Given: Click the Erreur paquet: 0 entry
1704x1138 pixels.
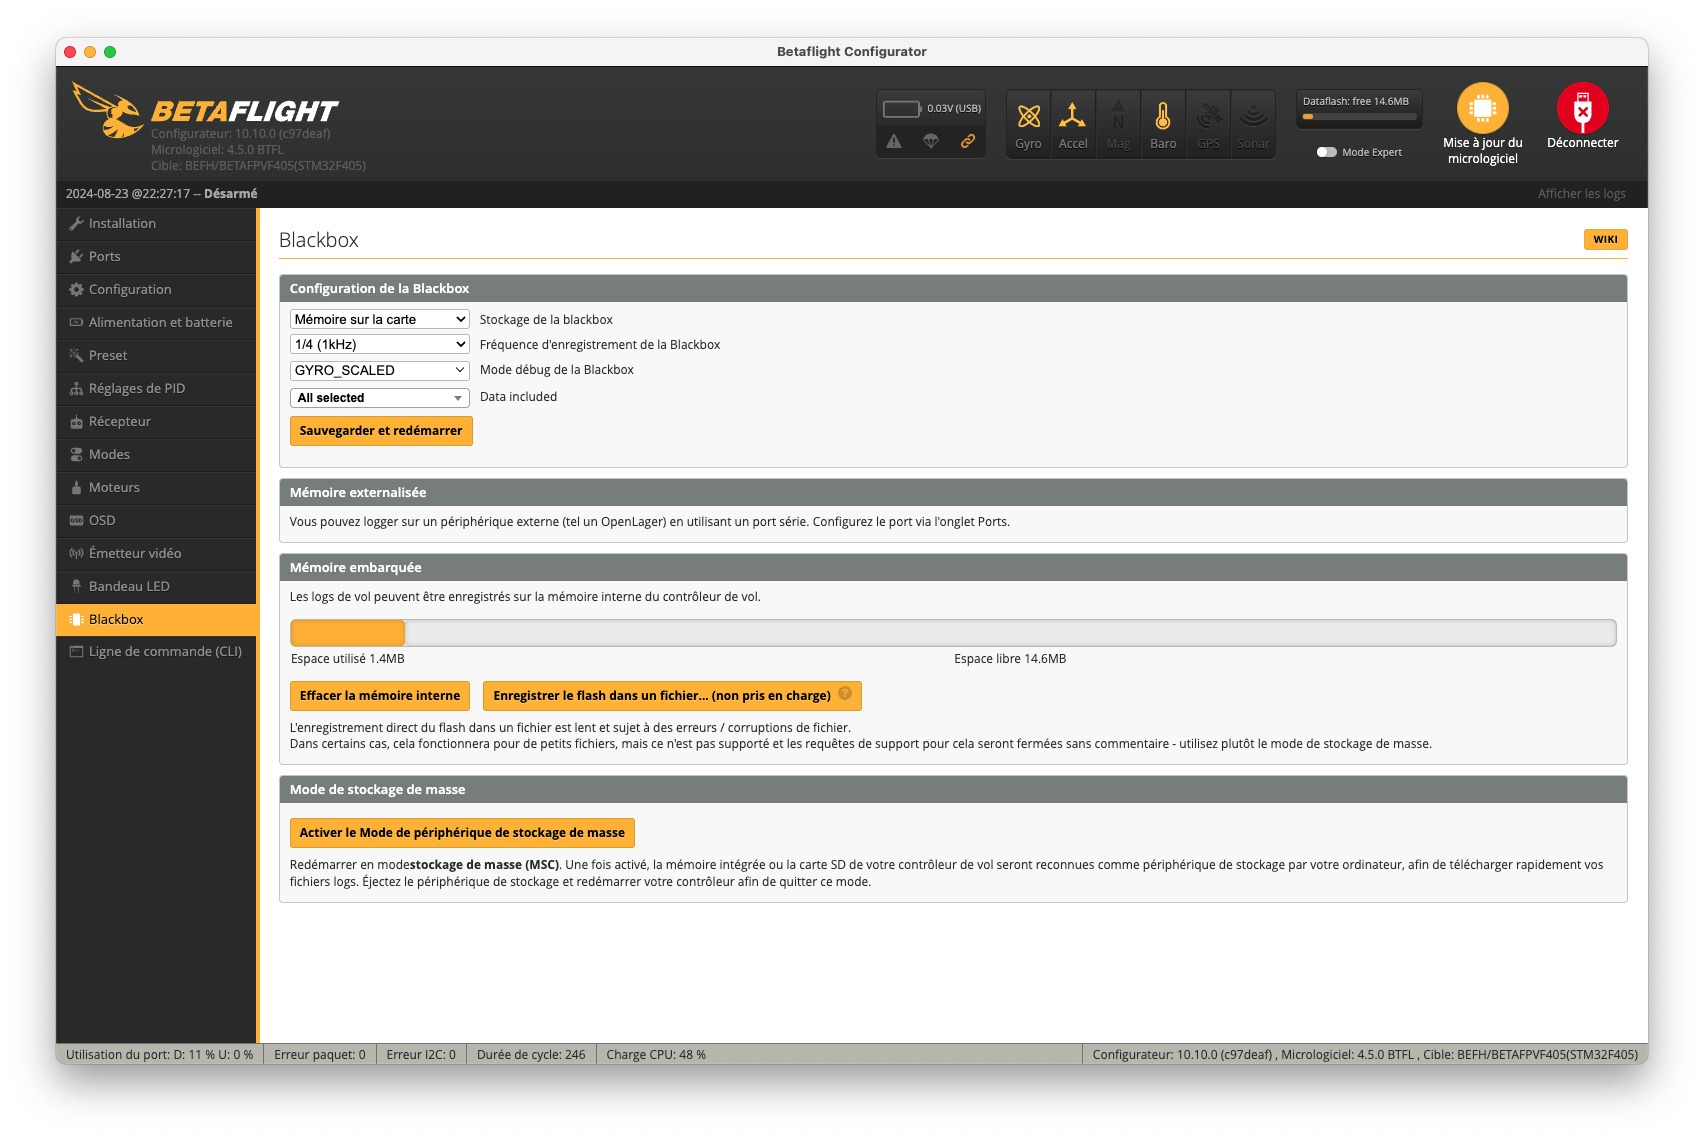Looking at the screenshot, I should [x=320, y=1055].
